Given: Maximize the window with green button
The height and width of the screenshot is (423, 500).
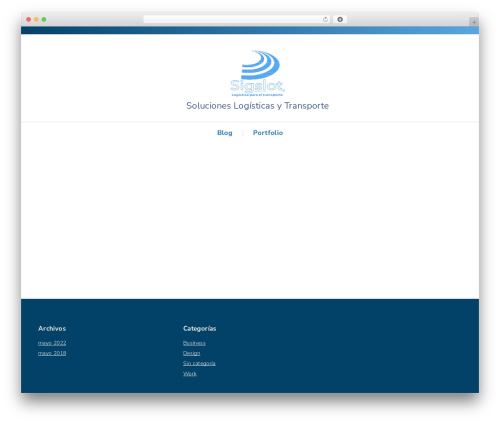Looking at the screenshot, I should pyautogui.click(x=44, y=19).
